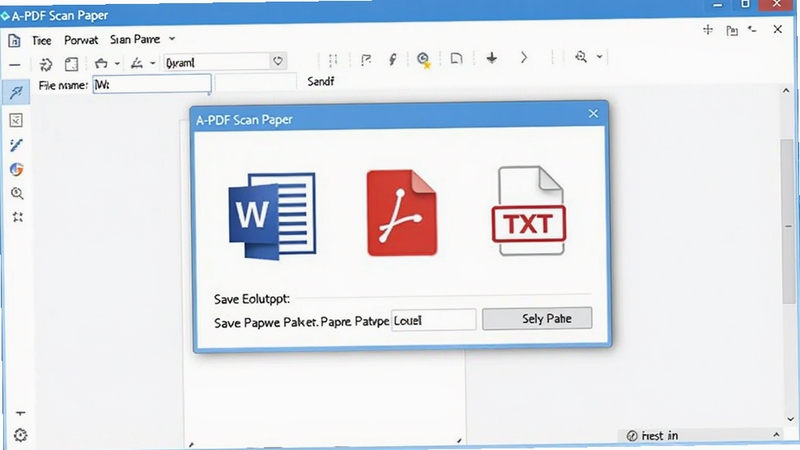
Task: Open the Dyraml combo box
Action: (216, 62)
